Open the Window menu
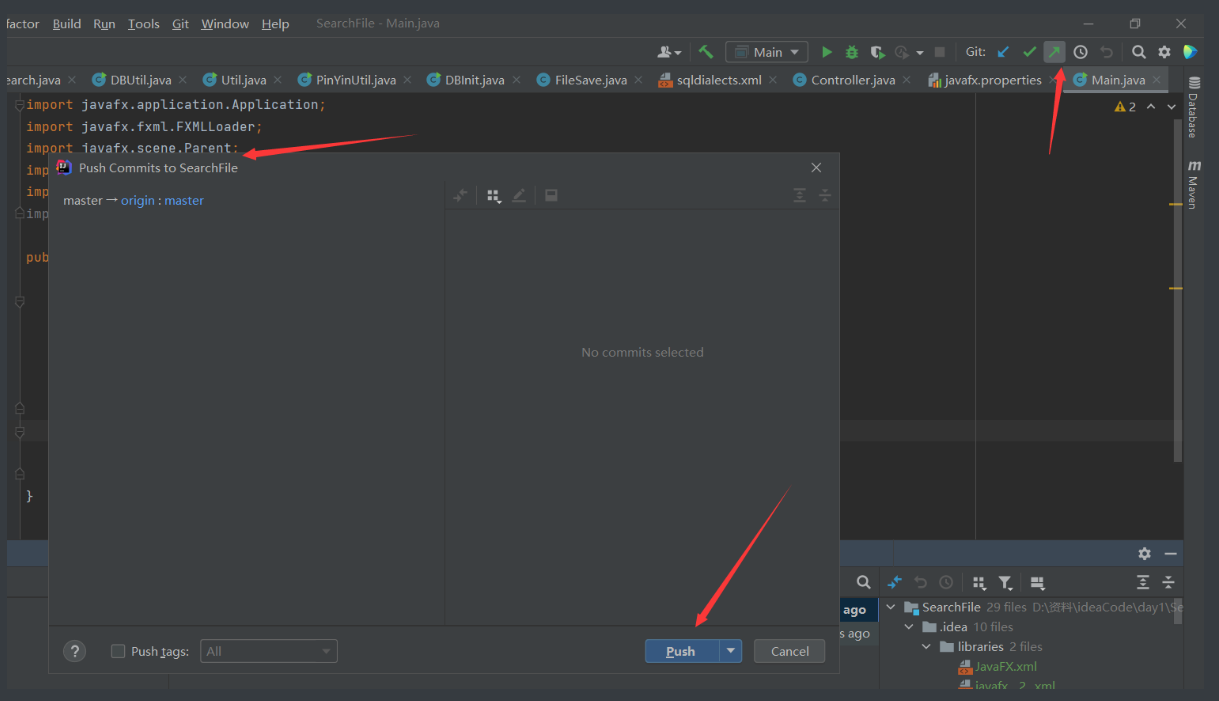Viewport: 1219px width, 701px height. click(225, 24)
